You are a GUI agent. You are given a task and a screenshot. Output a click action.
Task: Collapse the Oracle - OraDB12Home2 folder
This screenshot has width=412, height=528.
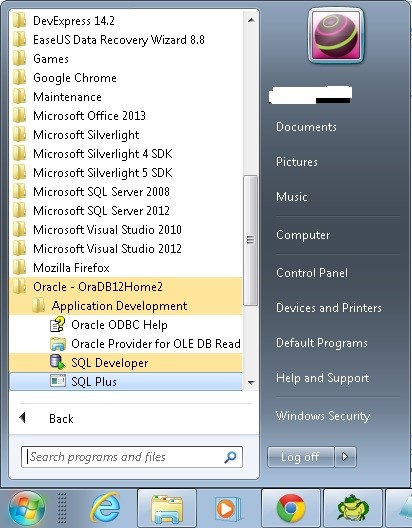126,287
